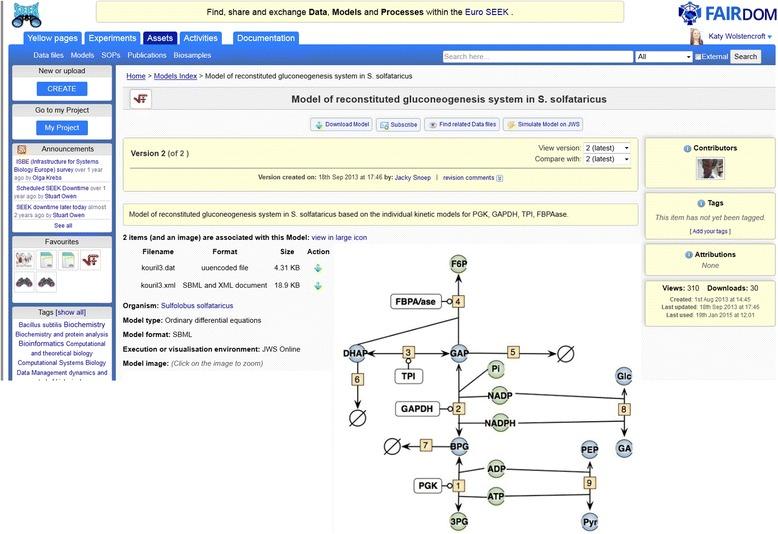Open first binoculars item in Favourites
The image size is (778, 534).
(x=24, y=283)
